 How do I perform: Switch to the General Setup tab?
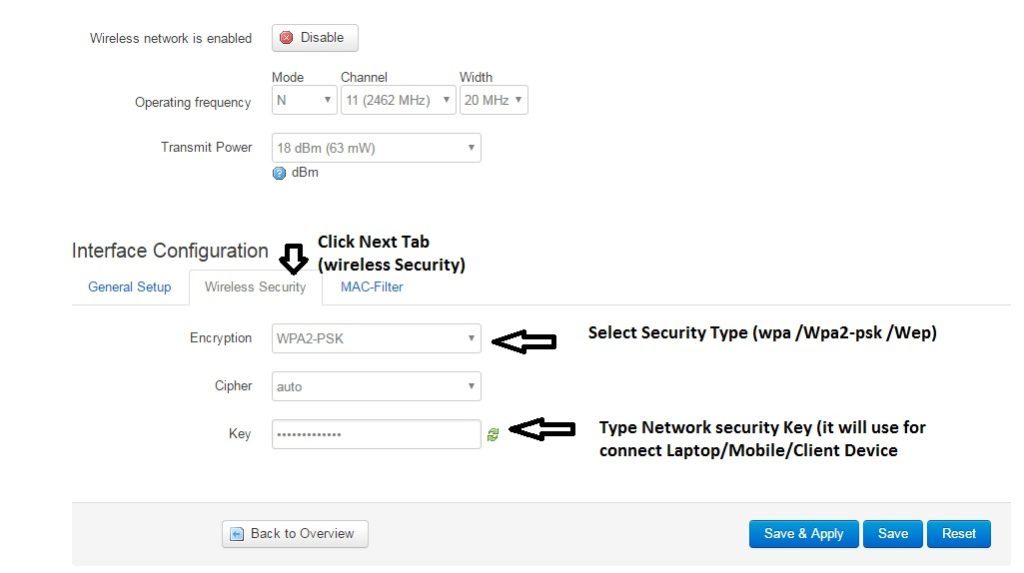click(129, 287)
